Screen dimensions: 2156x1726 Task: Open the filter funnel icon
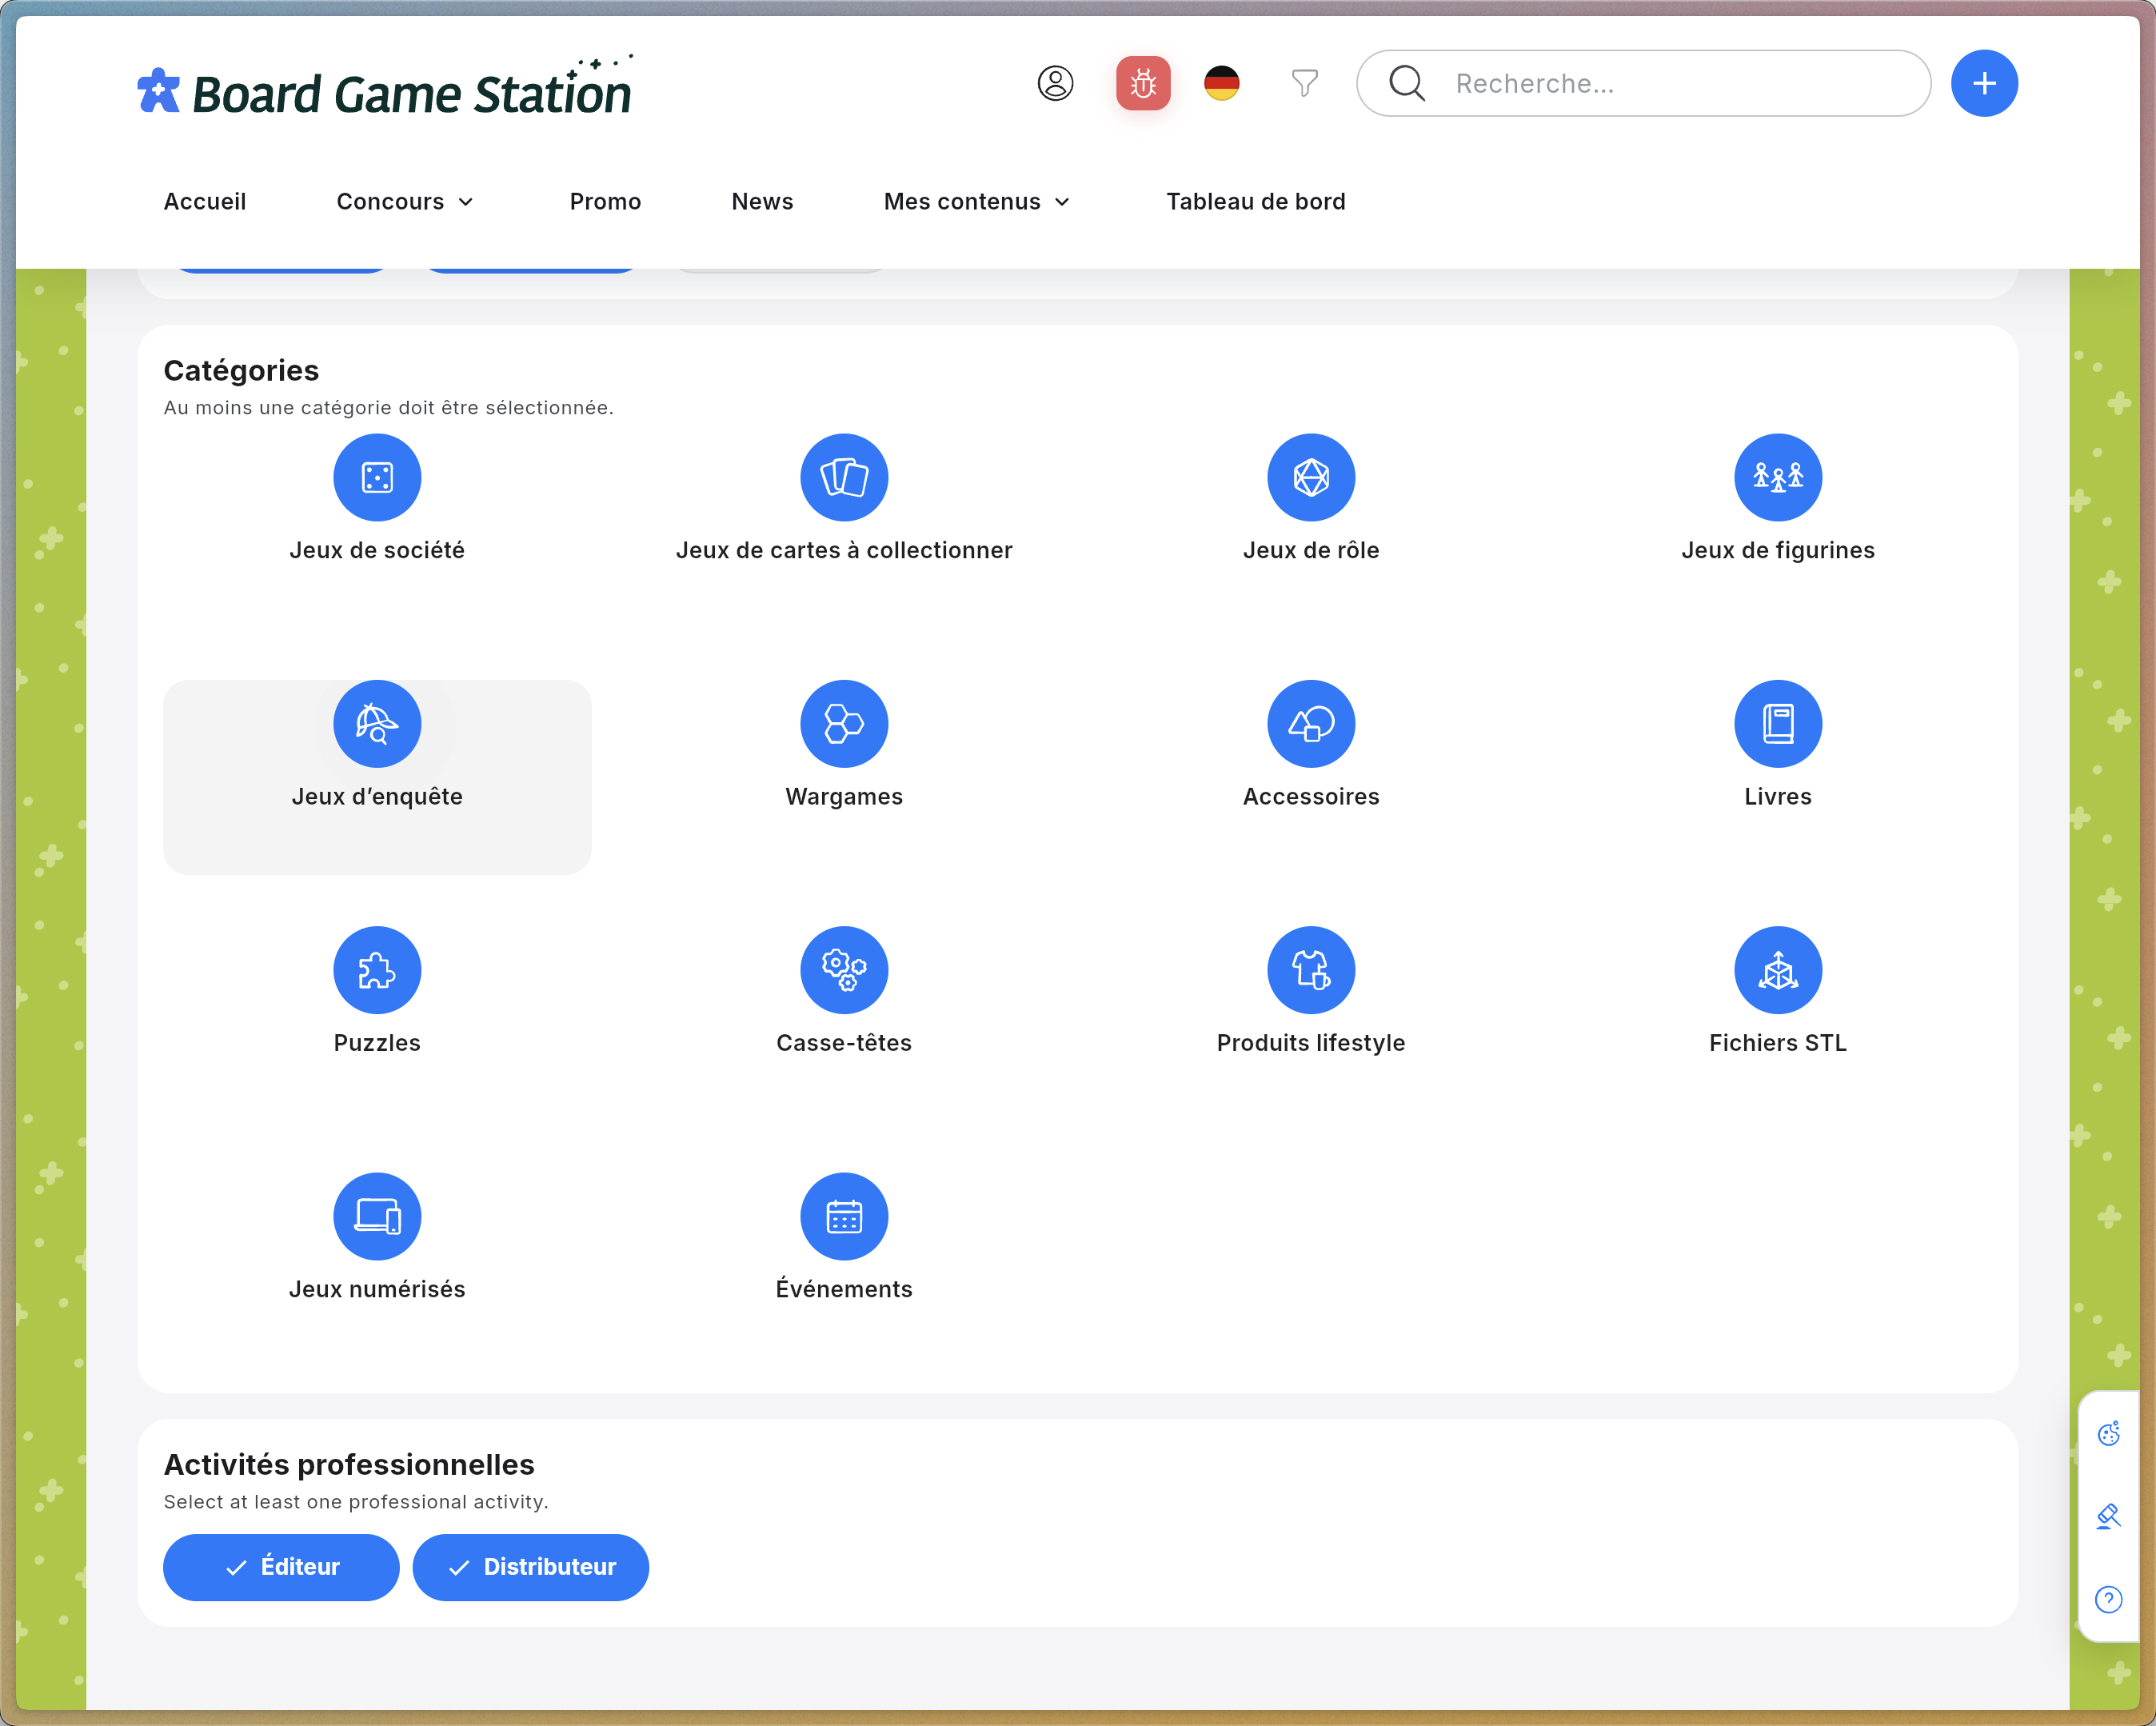(1305, 83)
